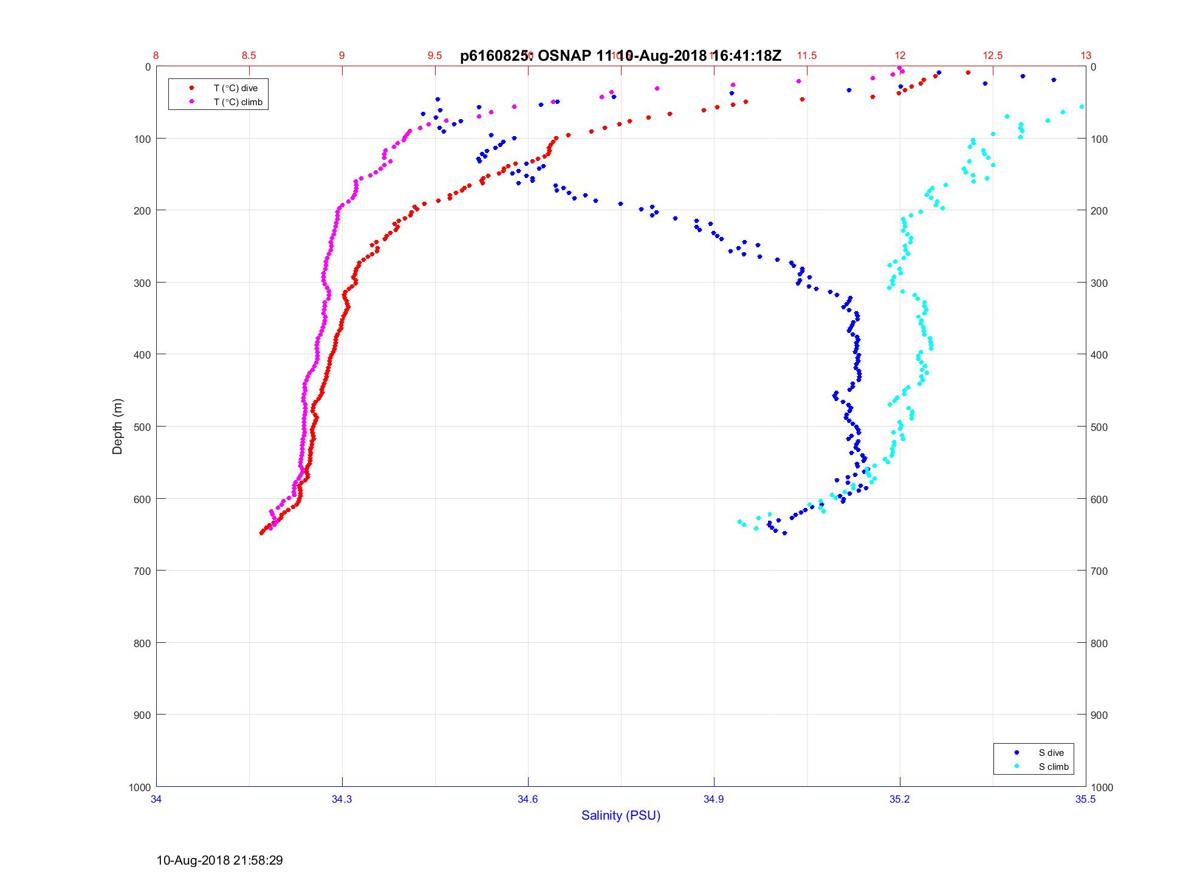Click '500' on the left depth axis
1200x885 pixels.
click(x=141, y=427)
